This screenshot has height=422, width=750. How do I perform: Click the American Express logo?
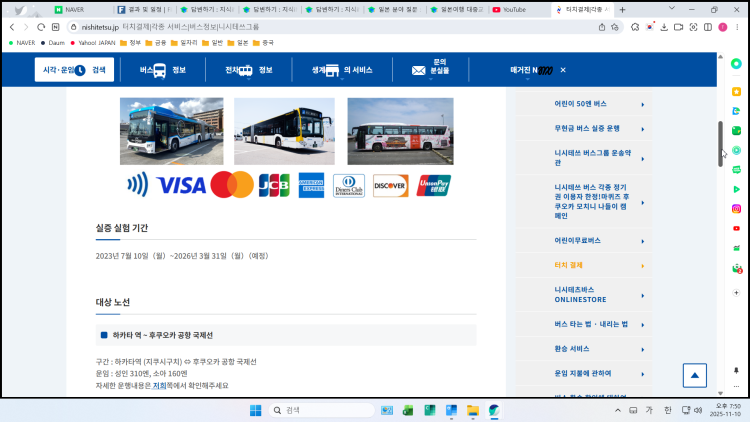click(x=311, y=185)
